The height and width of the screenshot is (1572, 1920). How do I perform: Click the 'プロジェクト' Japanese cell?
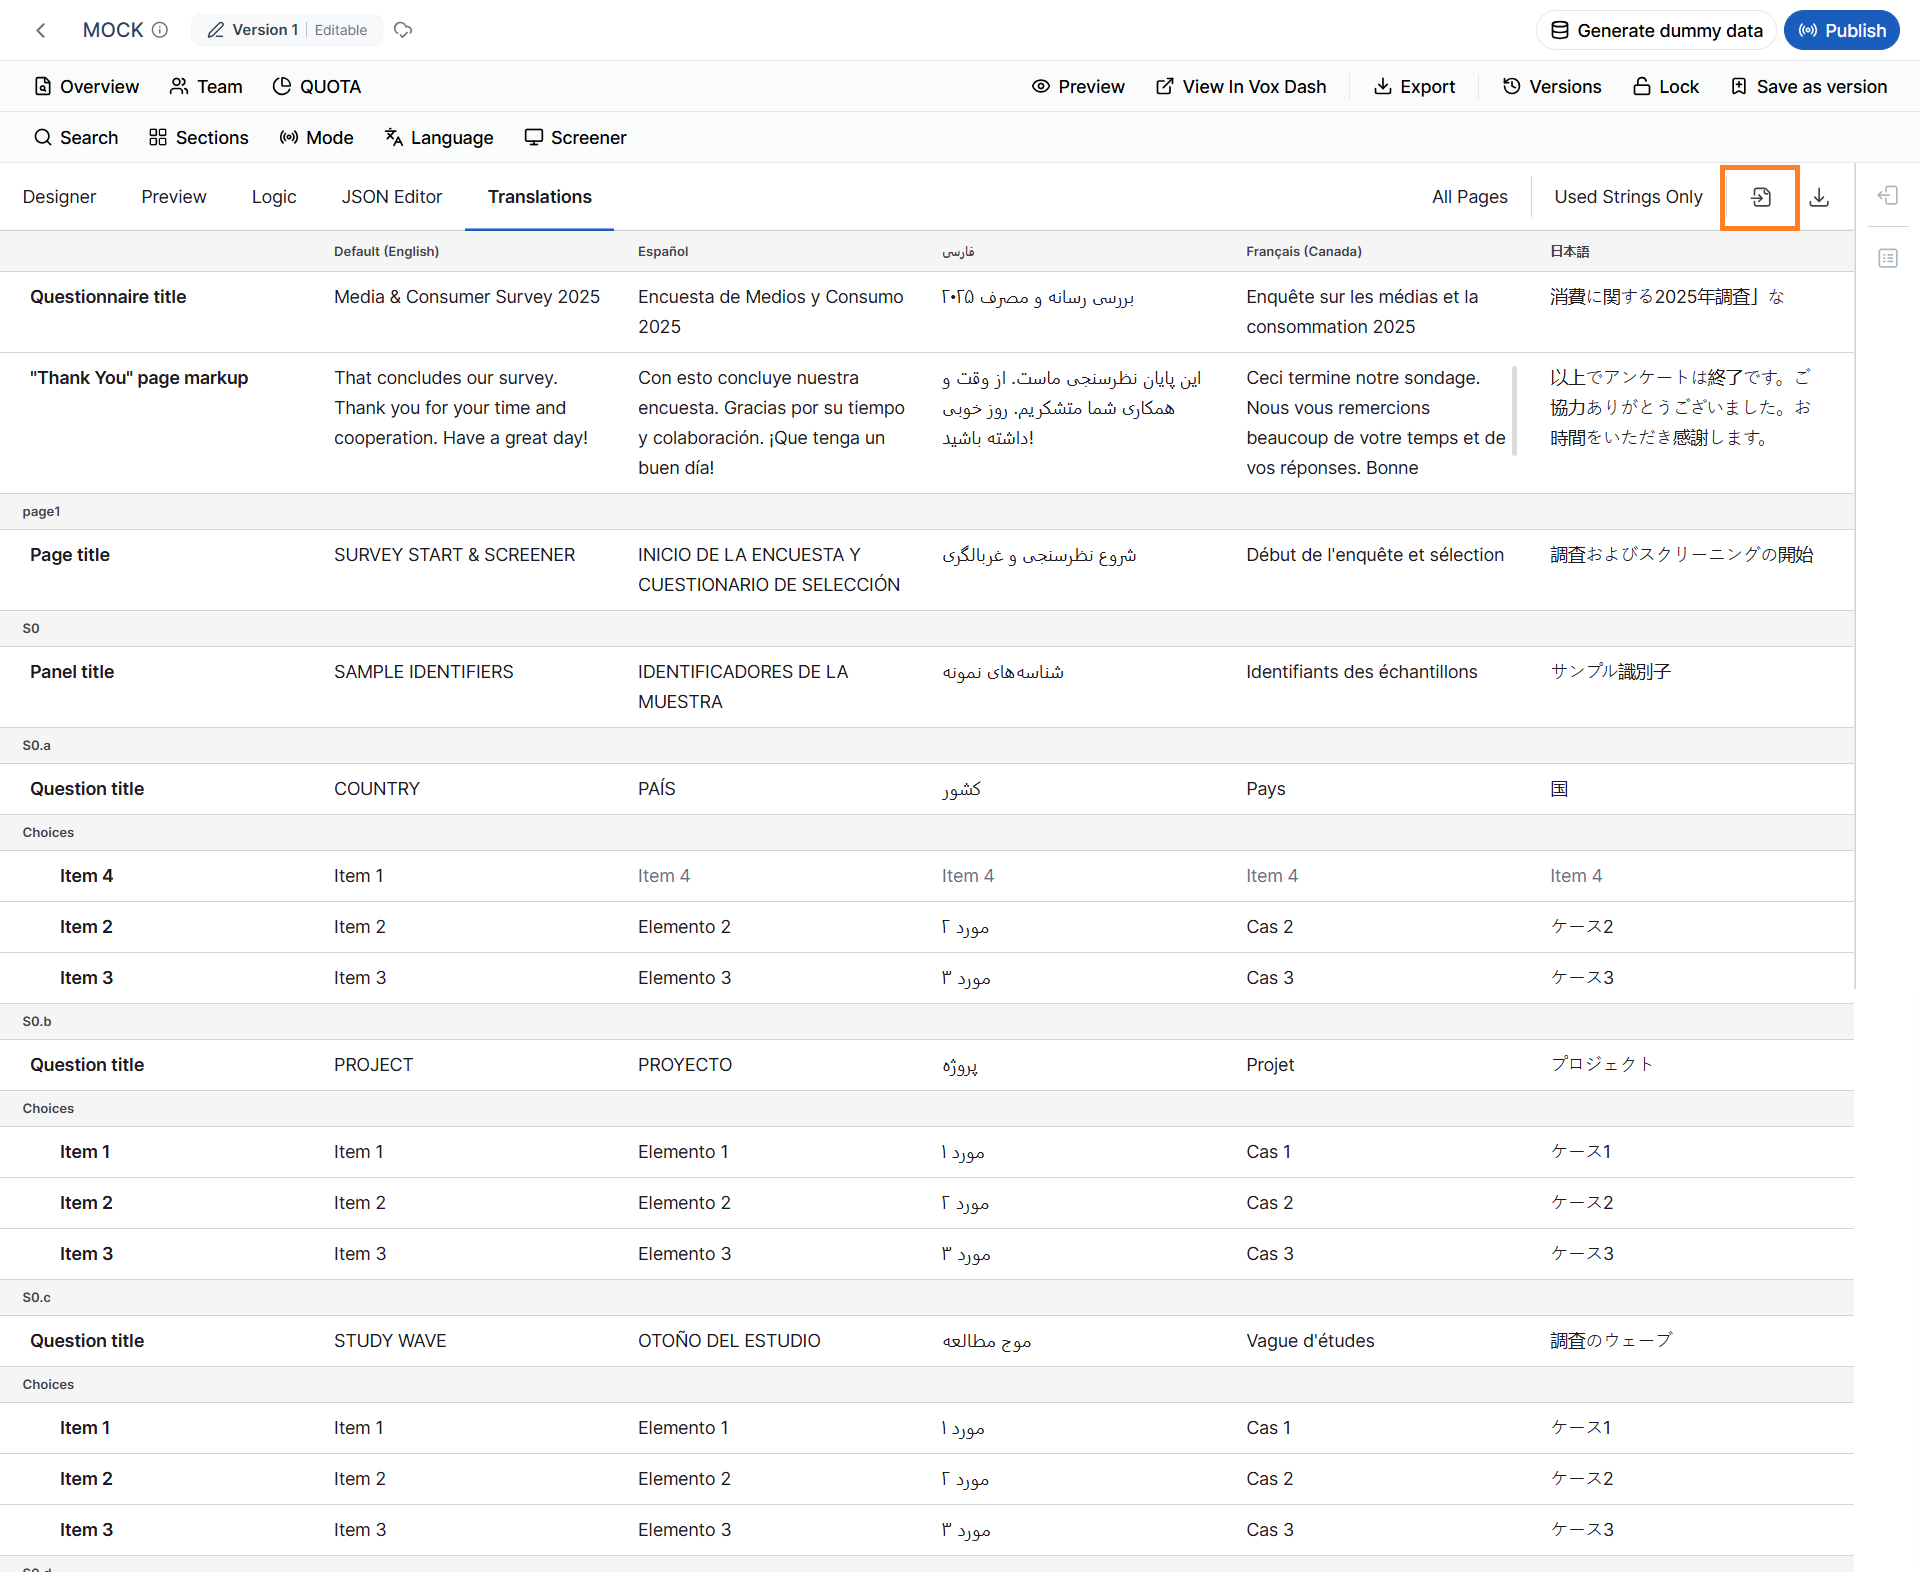pos(1602,1065)
